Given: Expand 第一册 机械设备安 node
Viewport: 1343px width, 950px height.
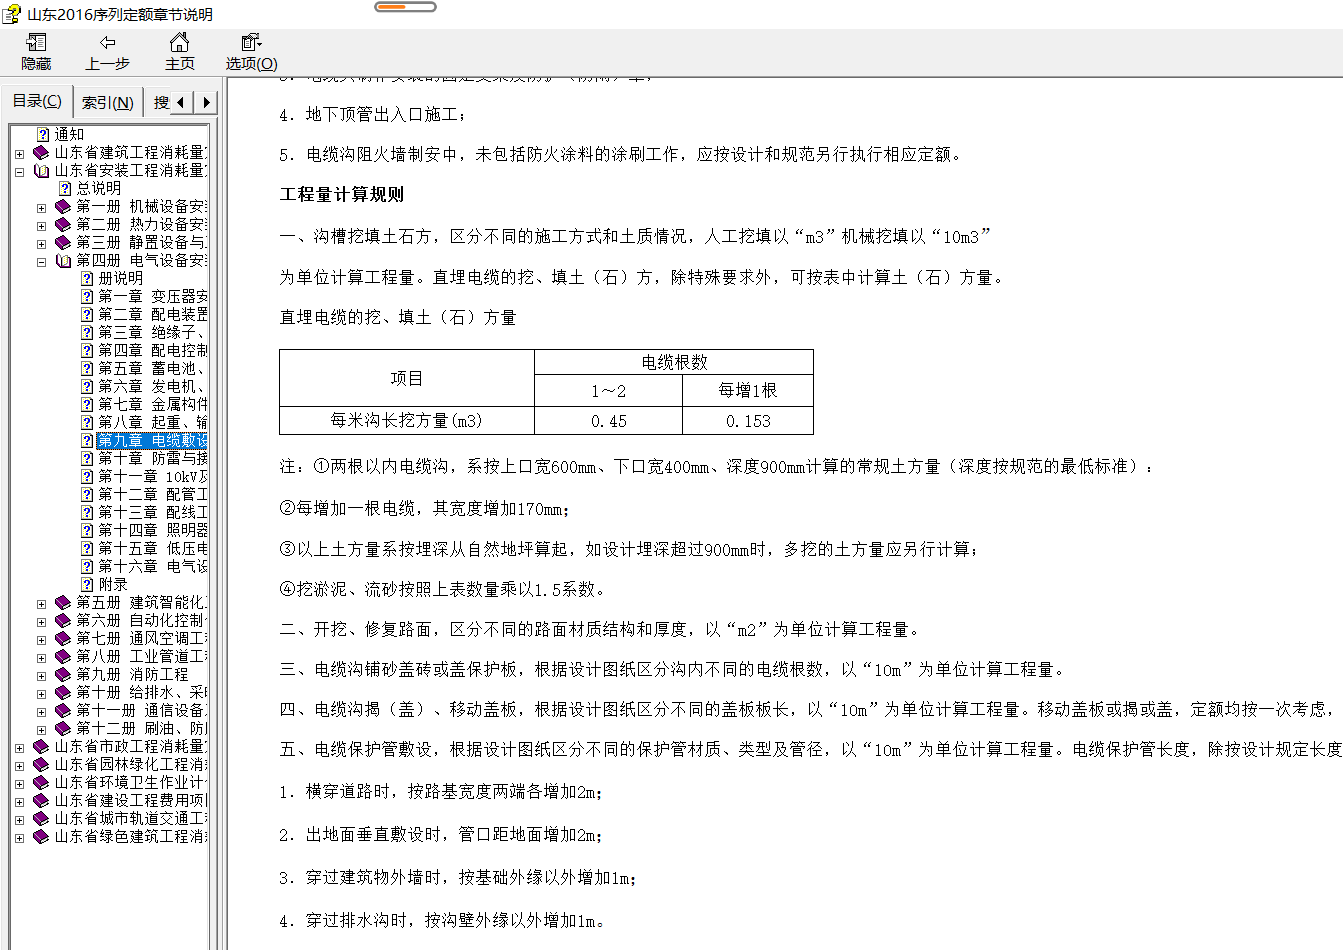Looking at the screenshot, I should (41, 207).
